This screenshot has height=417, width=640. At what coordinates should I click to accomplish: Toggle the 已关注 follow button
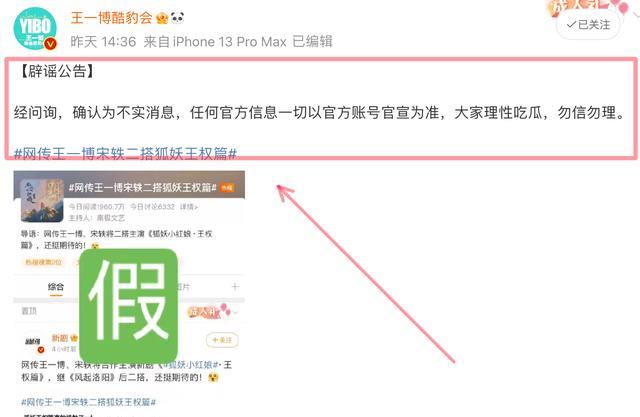588,25
